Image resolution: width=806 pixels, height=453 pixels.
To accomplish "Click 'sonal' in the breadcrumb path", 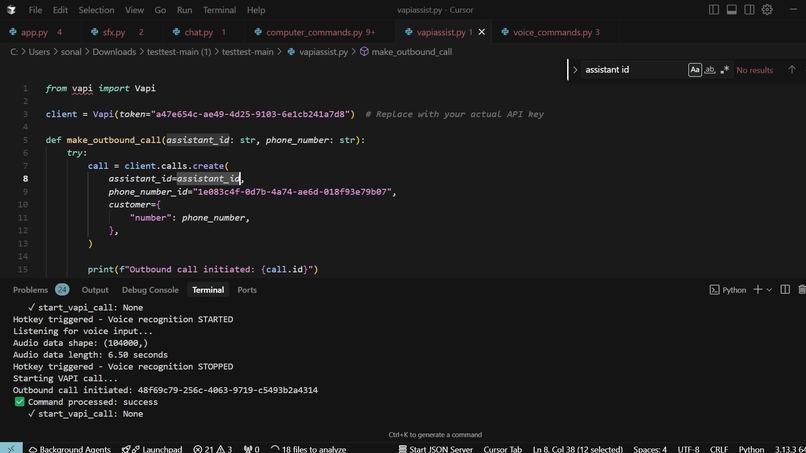I will [71, 51].
